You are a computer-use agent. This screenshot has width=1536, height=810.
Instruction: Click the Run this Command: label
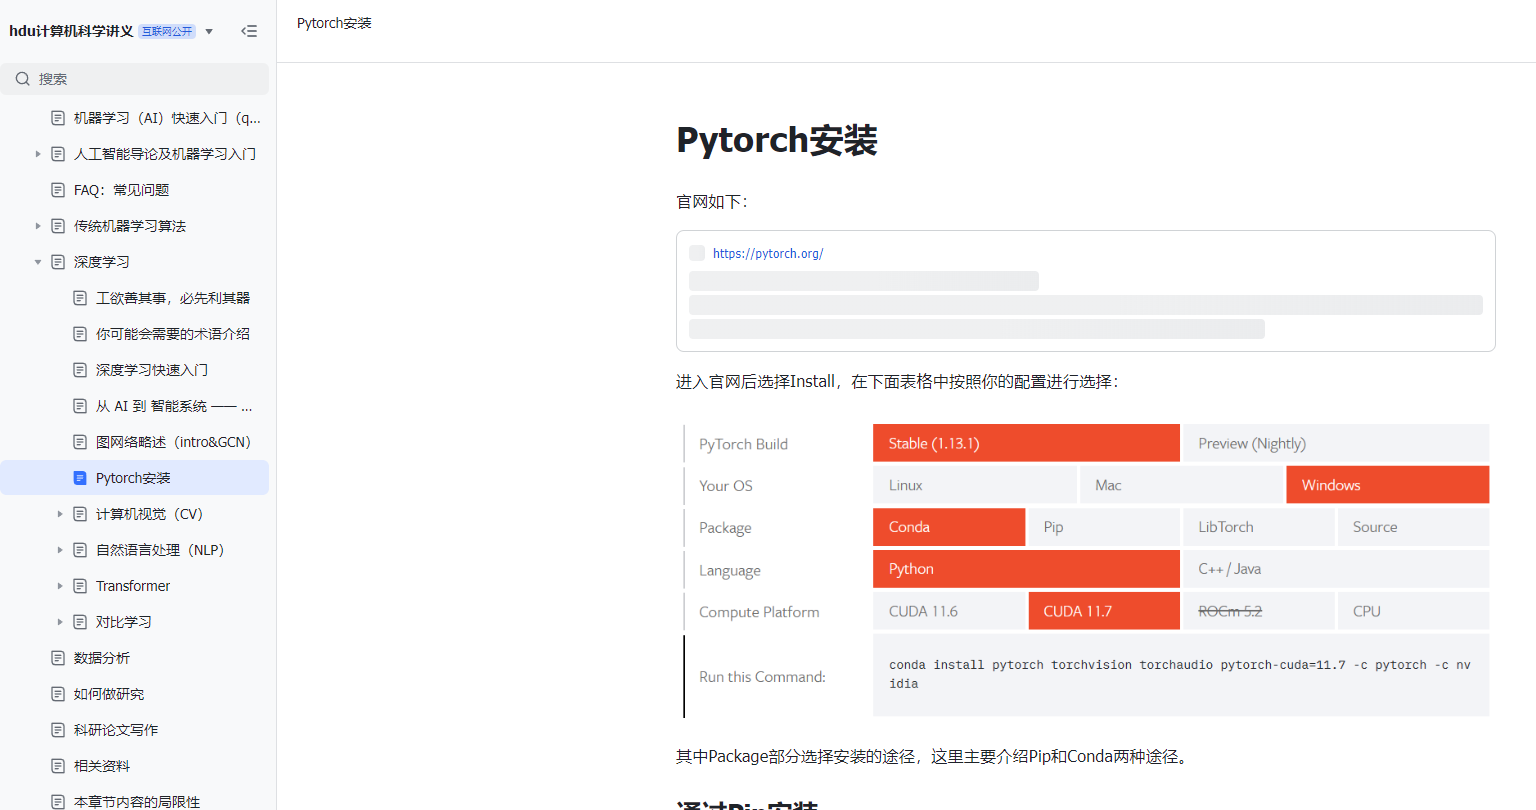coord(762,677)
